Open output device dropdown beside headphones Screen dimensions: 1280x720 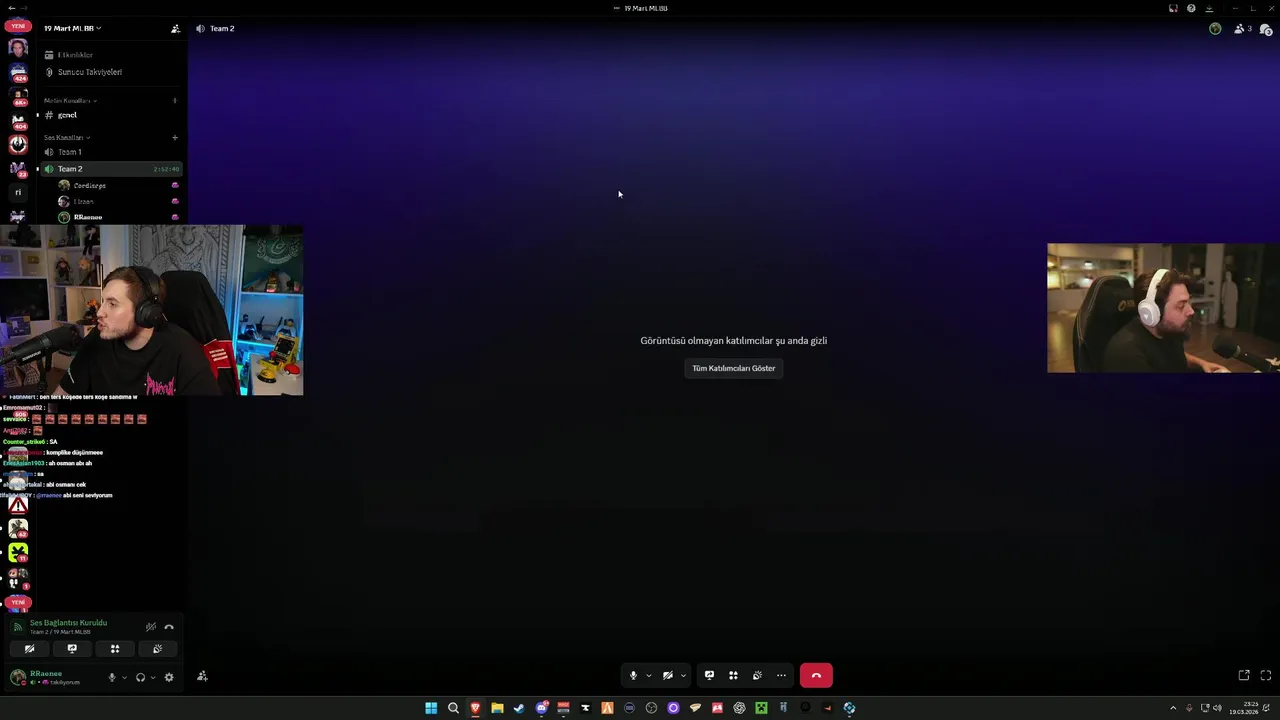[x=152, y=677]
